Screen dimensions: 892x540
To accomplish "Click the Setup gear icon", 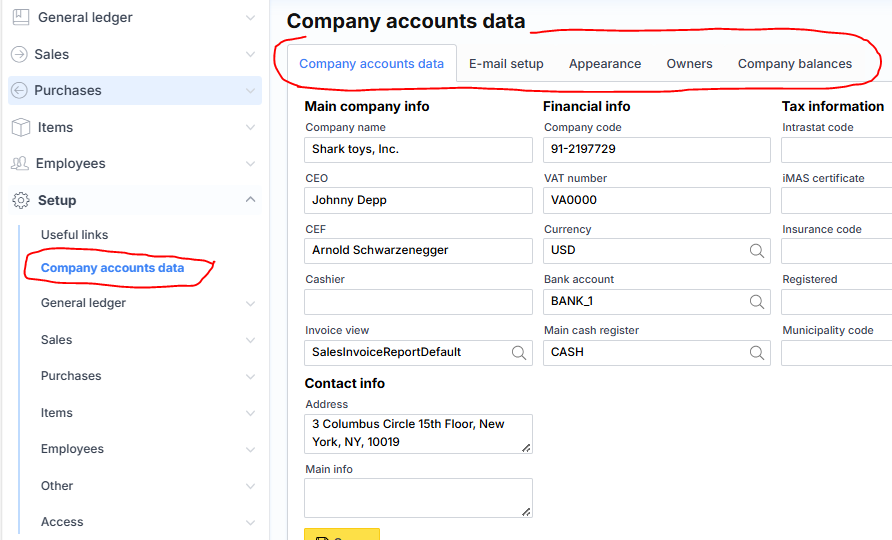I will pos(20,200).
